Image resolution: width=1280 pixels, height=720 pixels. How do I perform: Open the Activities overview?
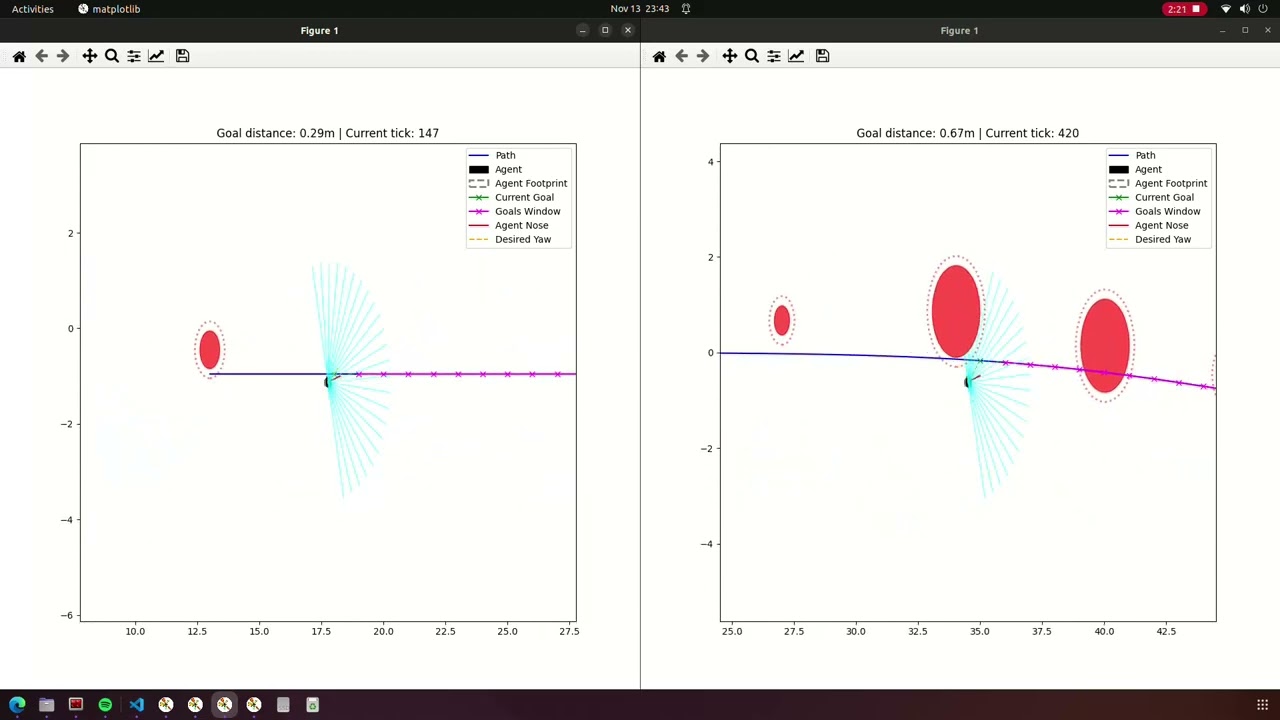coord(33,9)
